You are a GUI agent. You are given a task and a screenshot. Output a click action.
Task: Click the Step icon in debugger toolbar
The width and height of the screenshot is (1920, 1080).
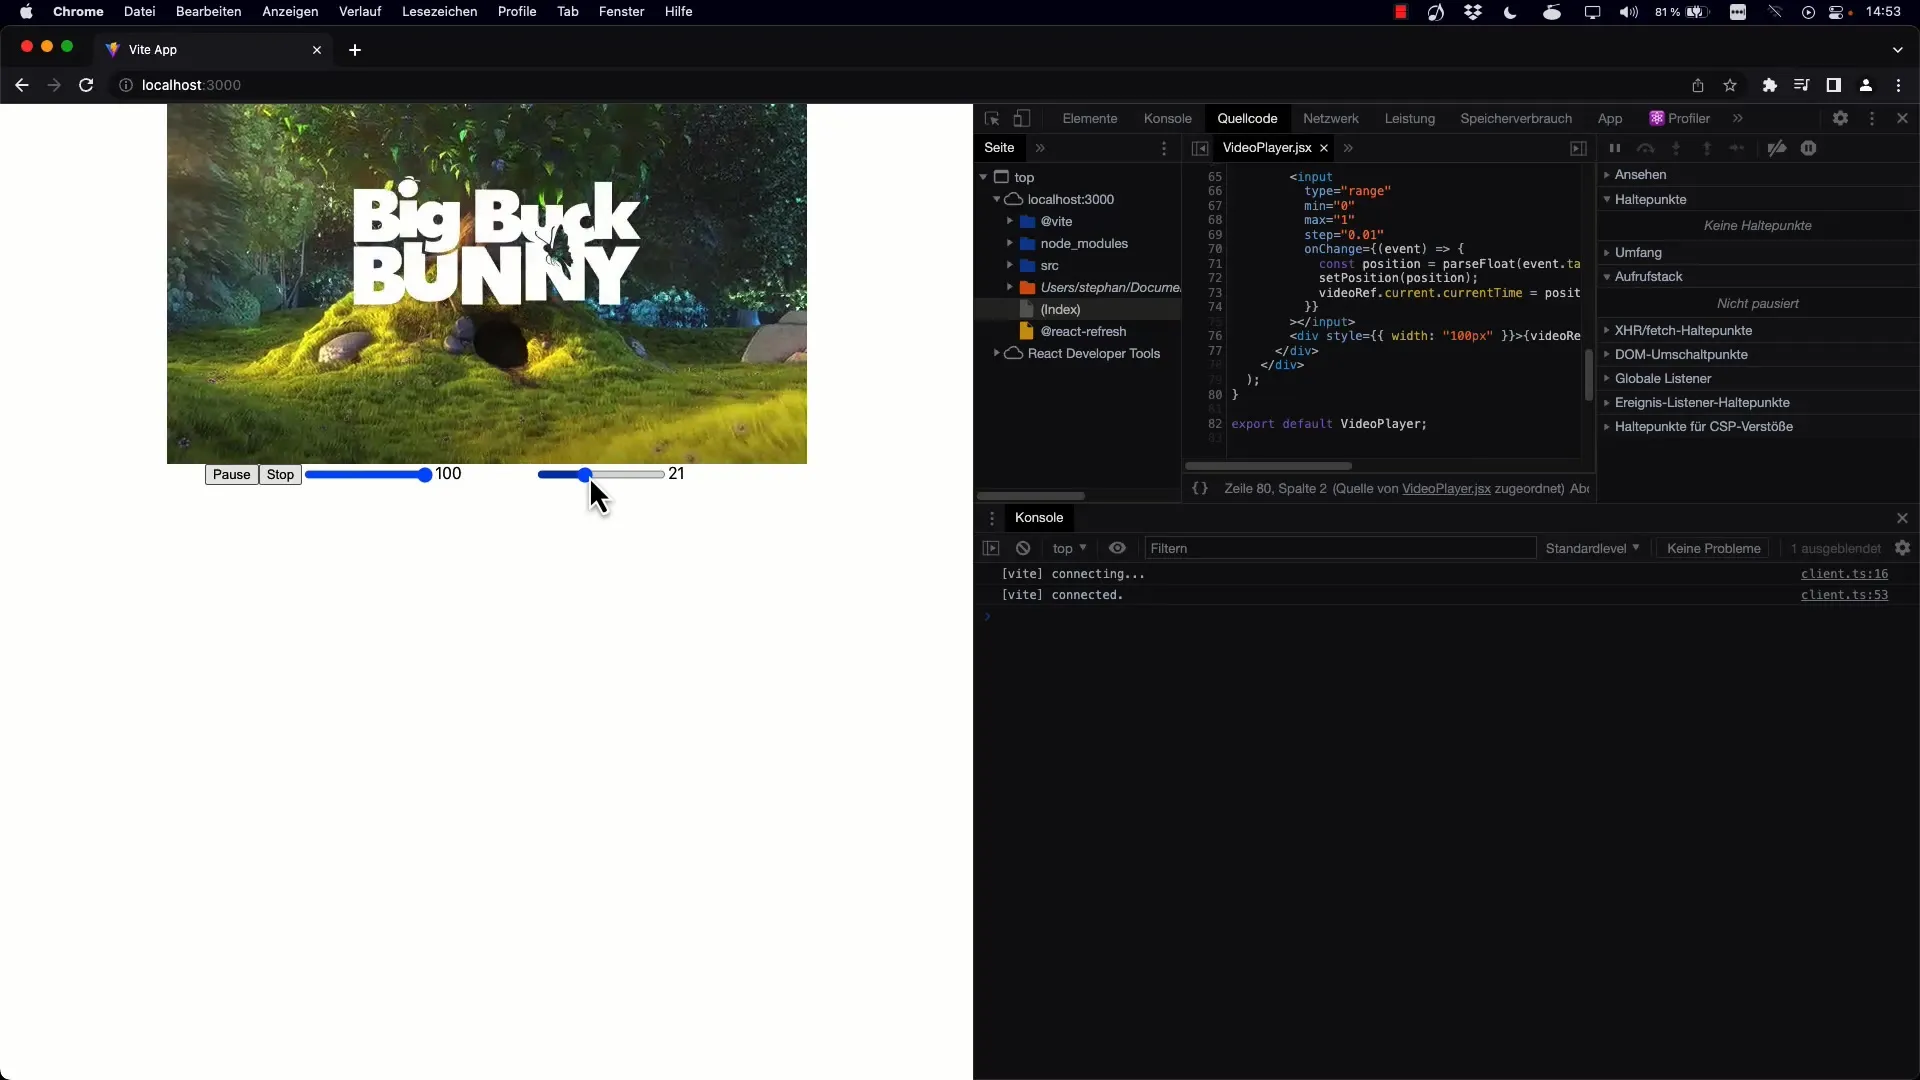(1738, 148)
